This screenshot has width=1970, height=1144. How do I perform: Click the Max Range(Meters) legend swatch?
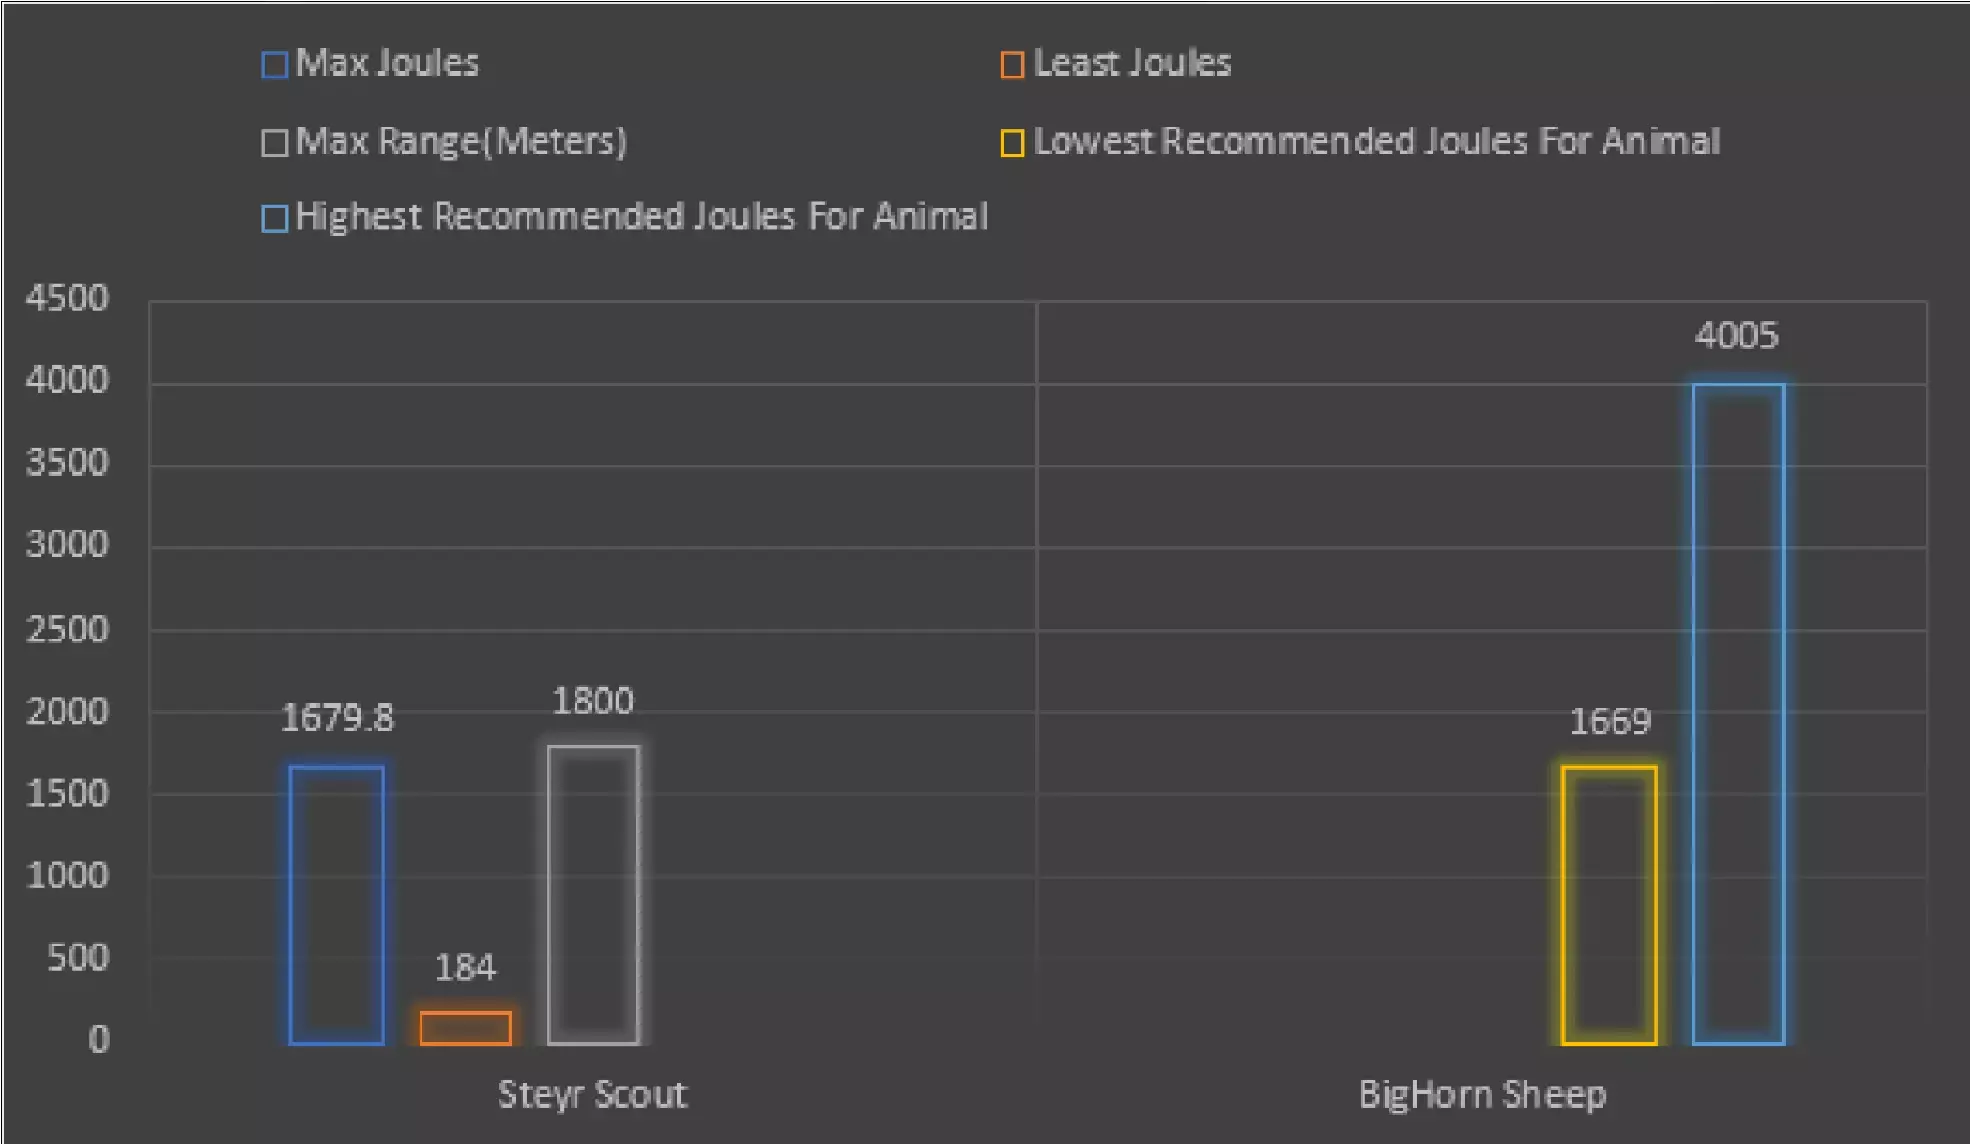(274, 143)
